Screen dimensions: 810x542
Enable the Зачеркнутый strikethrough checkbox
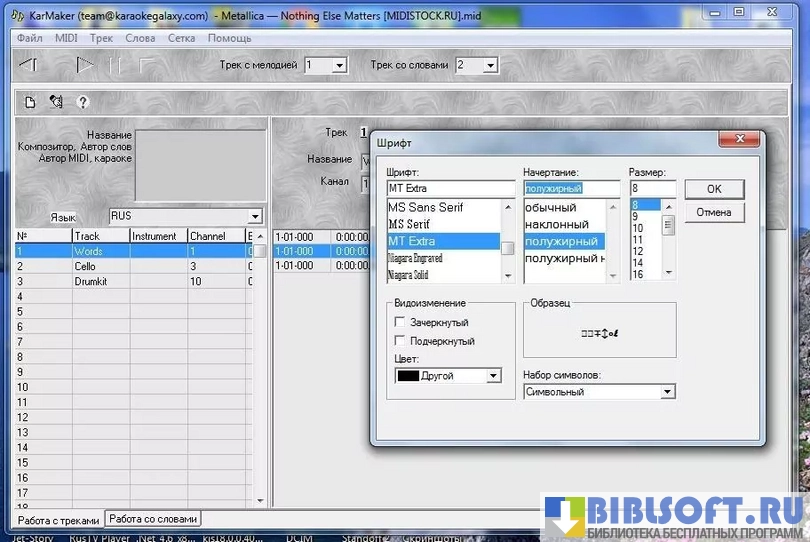tap(400, 322)
